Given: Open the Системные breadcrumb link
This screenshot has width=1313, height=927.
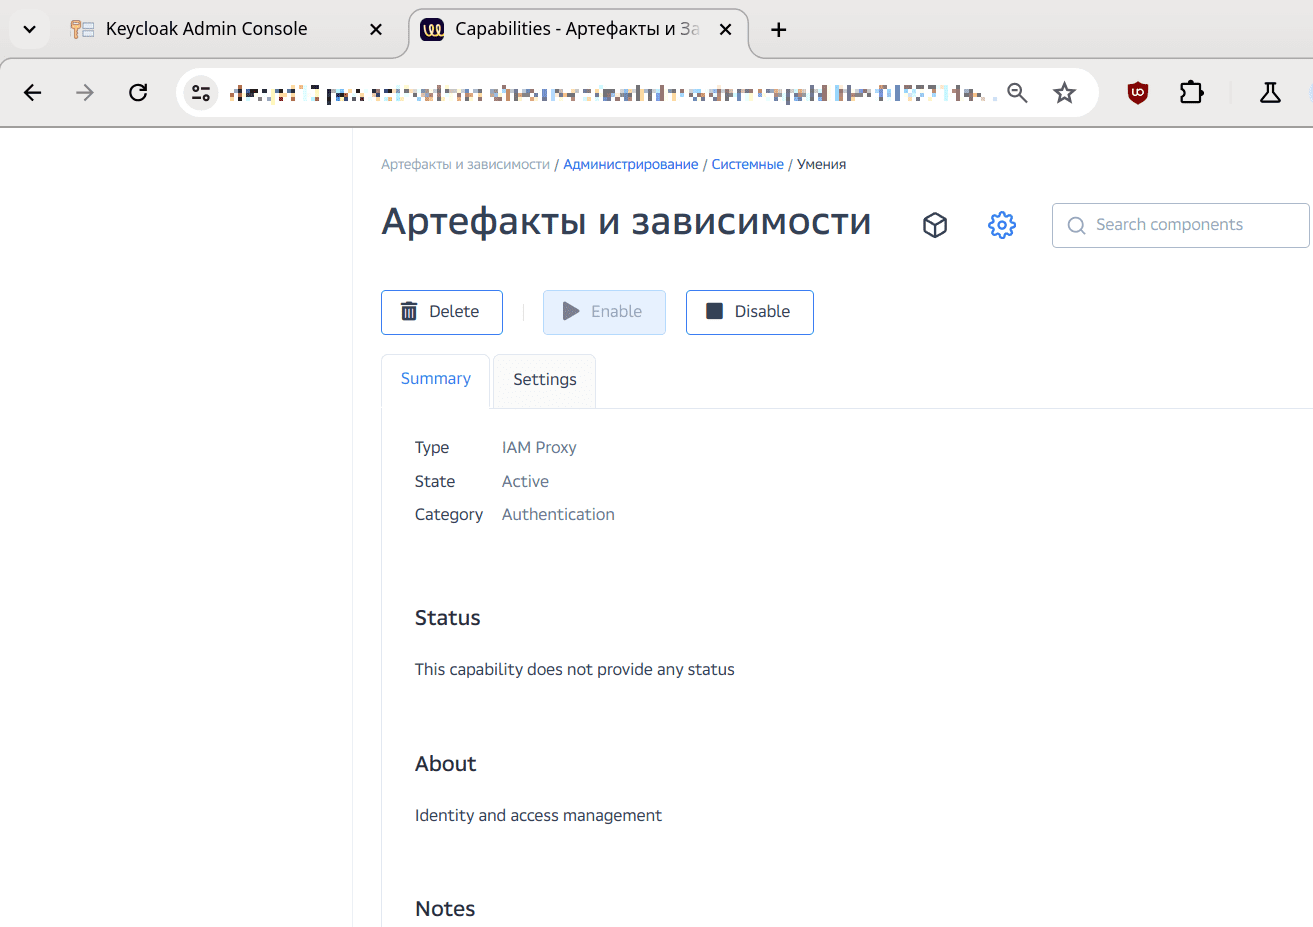Looking at the screenshot, I should (747, 165).
